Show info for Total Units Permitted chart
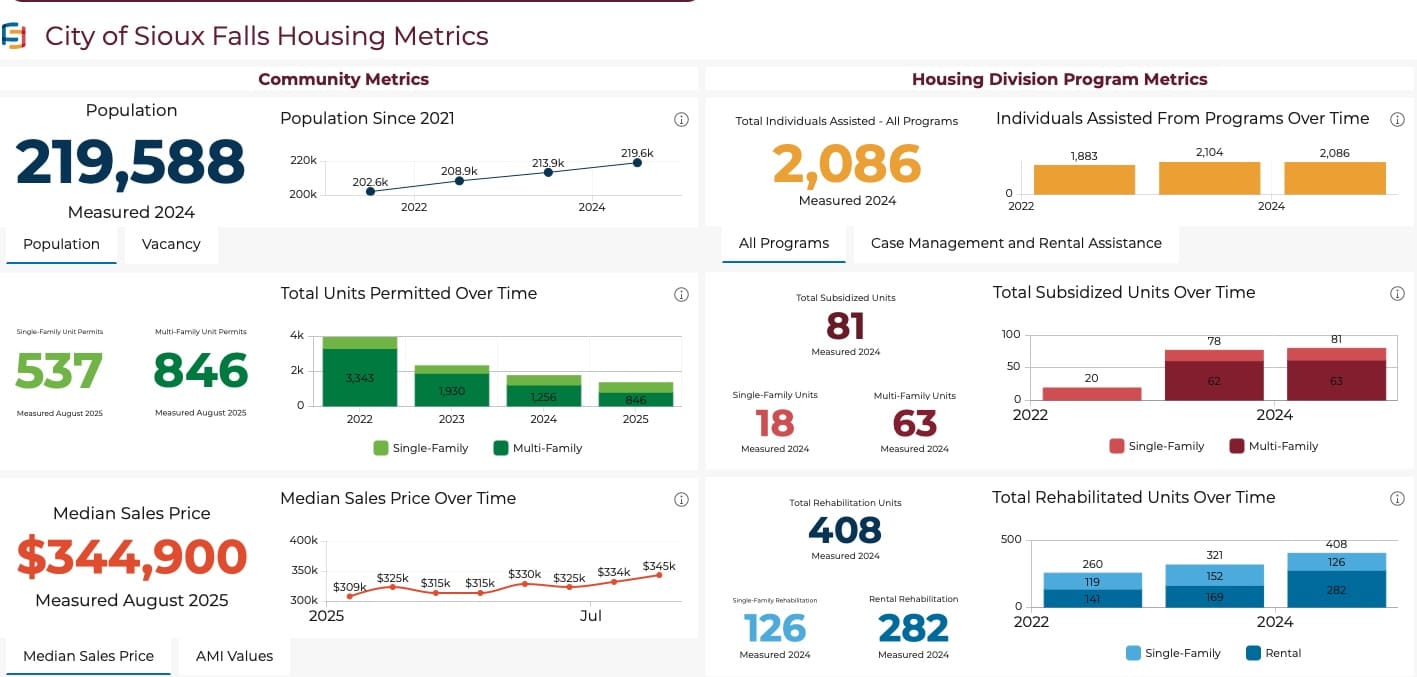This screenshot has height=677, width=1417. [682, 295]
